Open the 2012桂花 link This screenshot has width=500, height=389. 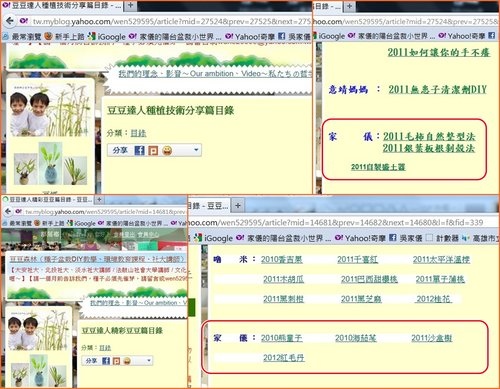point(433,299)
